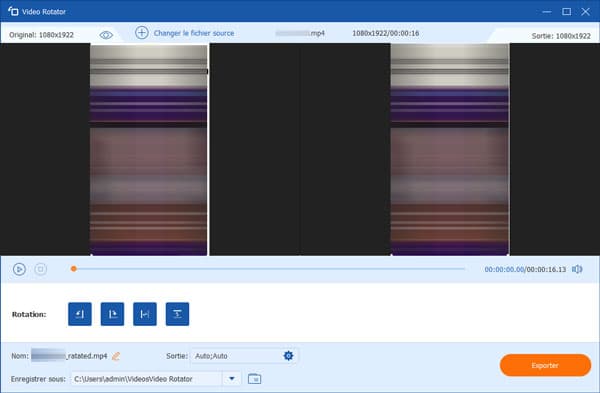Minimize the Video Rotator window
The width and height of the screenshot is (600, 393).
(x=547, y=11)
